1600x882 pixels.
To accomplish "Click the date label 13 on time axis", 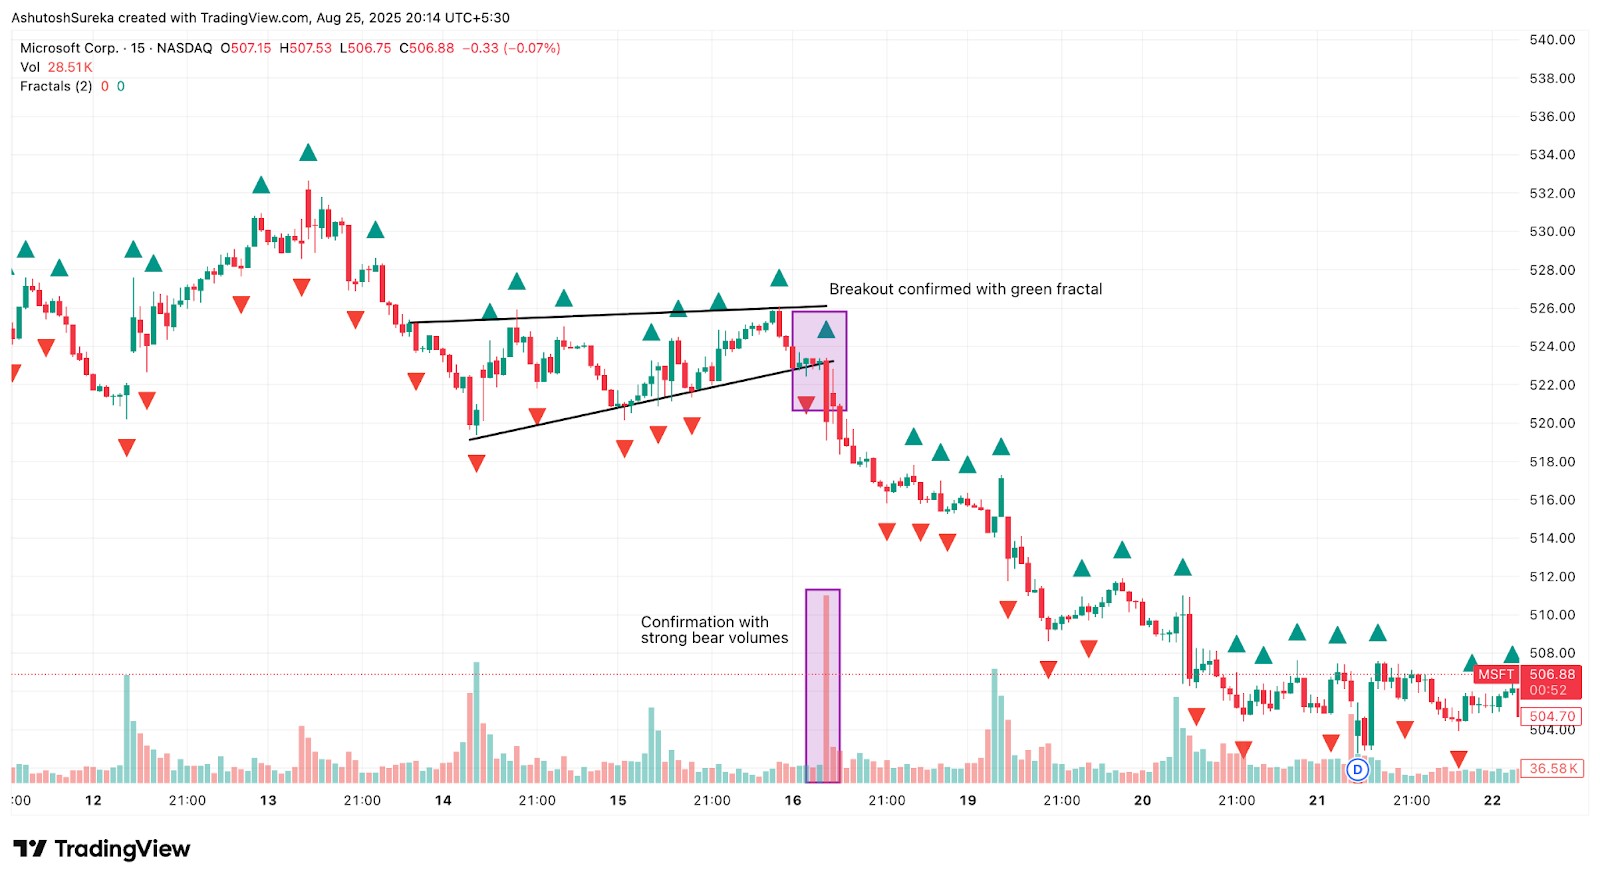I will 268,800.
